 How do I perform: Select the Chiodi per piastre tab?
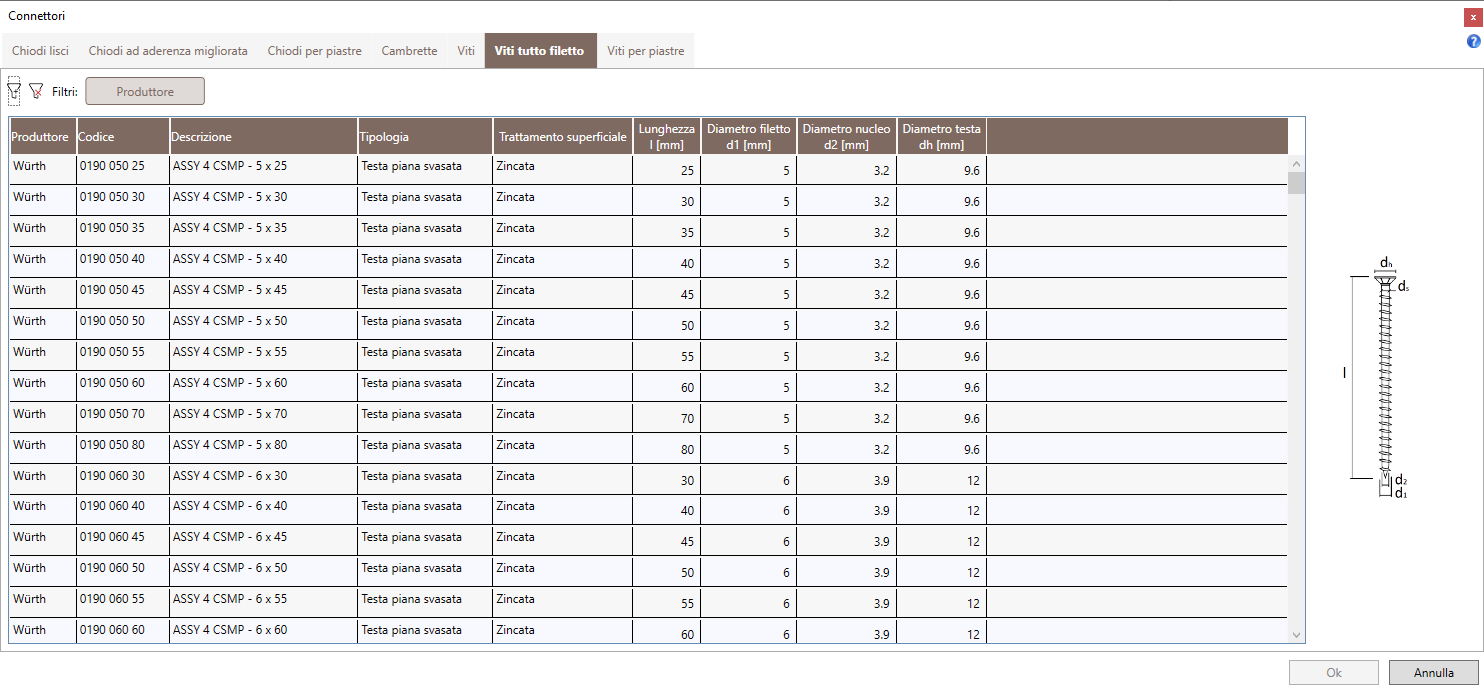click(x=314, y=51)
